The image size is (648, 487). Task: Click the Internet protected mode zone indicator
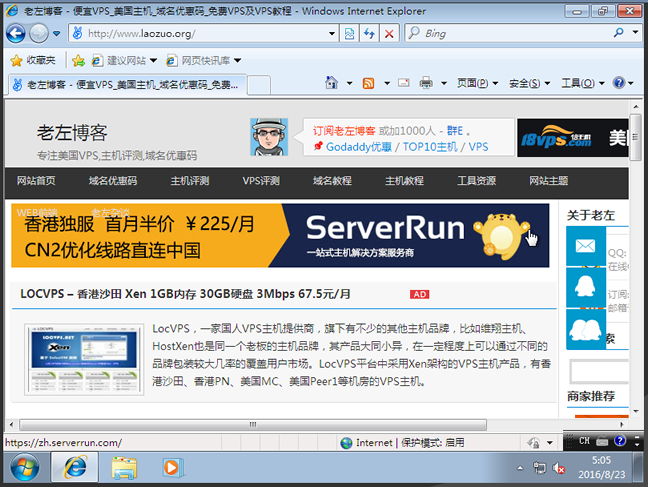pyautogui.click(x=402, y=443)
